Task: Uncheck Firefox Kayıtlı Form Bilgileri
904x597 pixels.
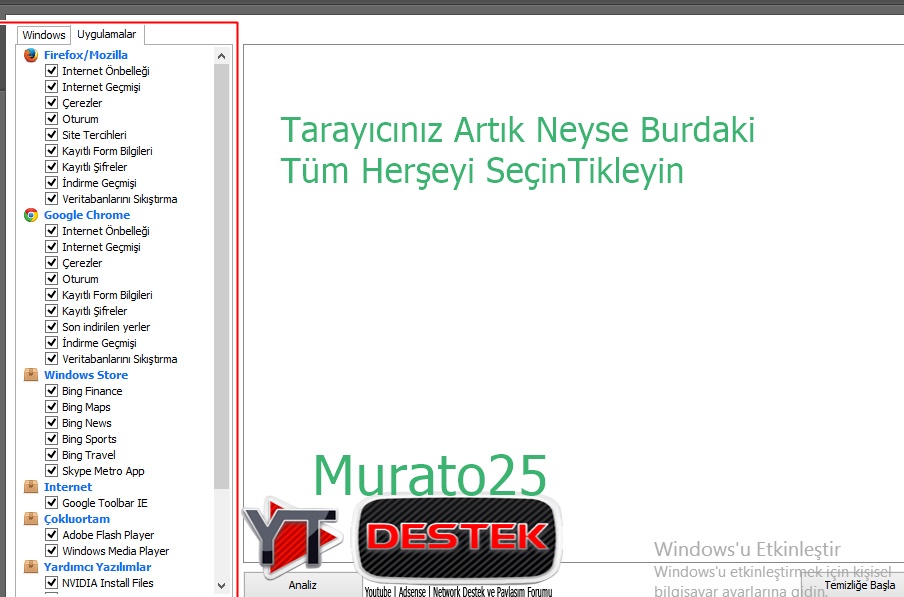Action: coord(51,151)
